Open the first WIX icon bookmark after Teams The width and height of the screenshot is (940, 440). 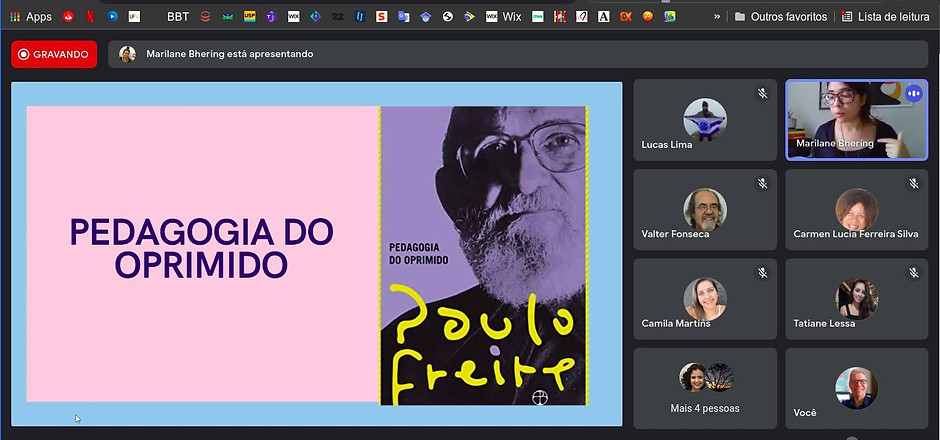293,17
